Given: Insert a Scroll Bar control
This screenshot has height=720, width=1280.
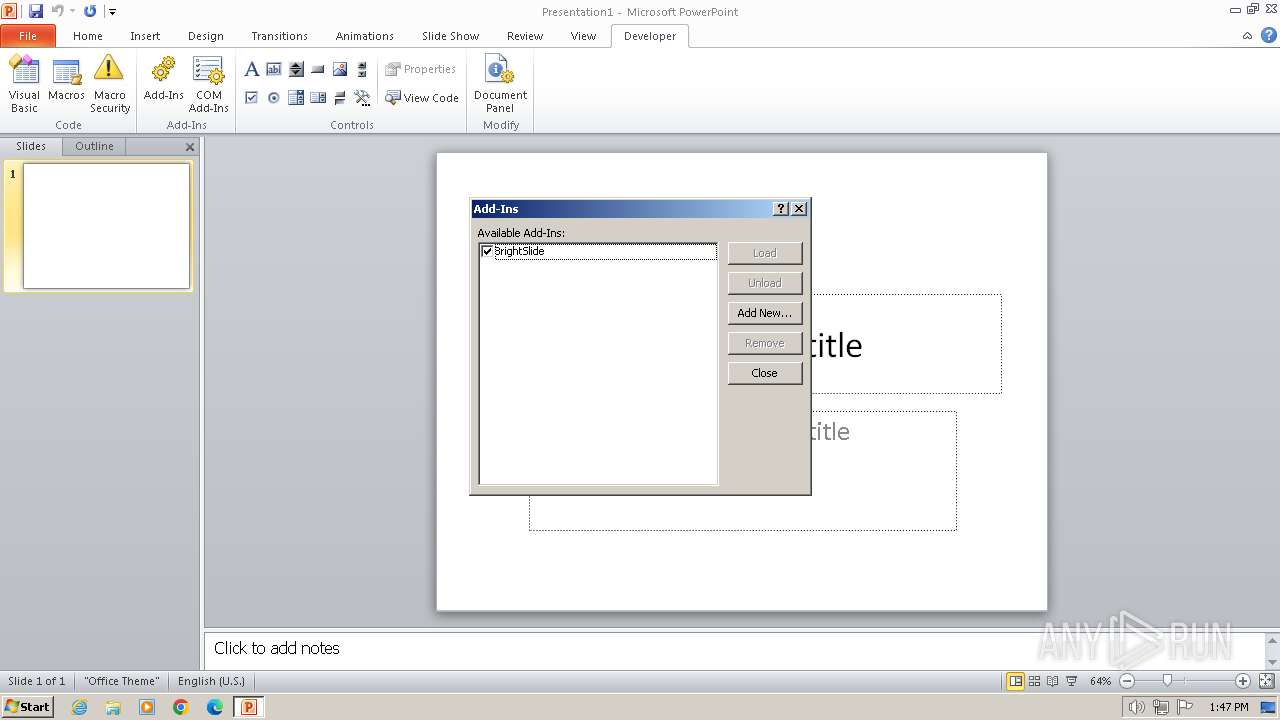Looking at the screenshot, I should (362, 69).
